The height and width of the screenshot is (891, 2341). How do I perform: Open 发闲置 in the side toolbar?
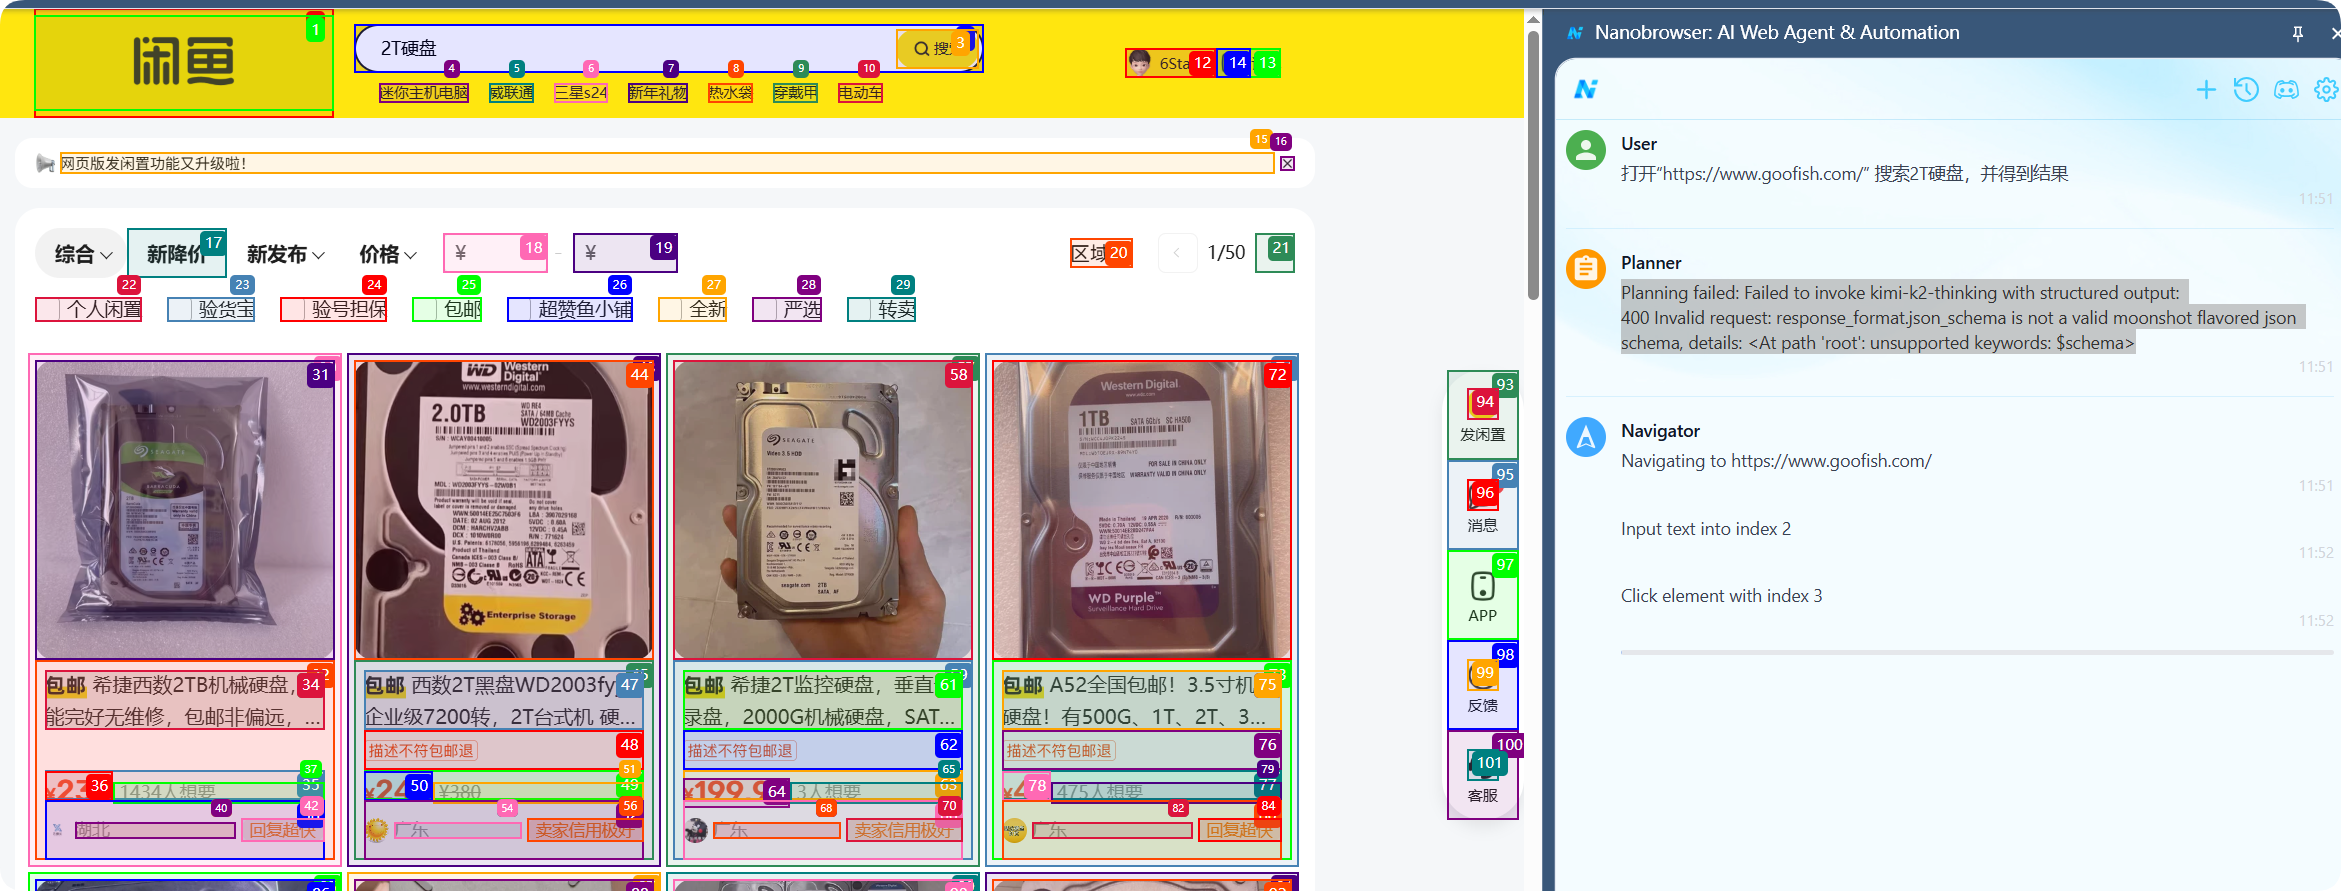click(x=1483, y=415)
